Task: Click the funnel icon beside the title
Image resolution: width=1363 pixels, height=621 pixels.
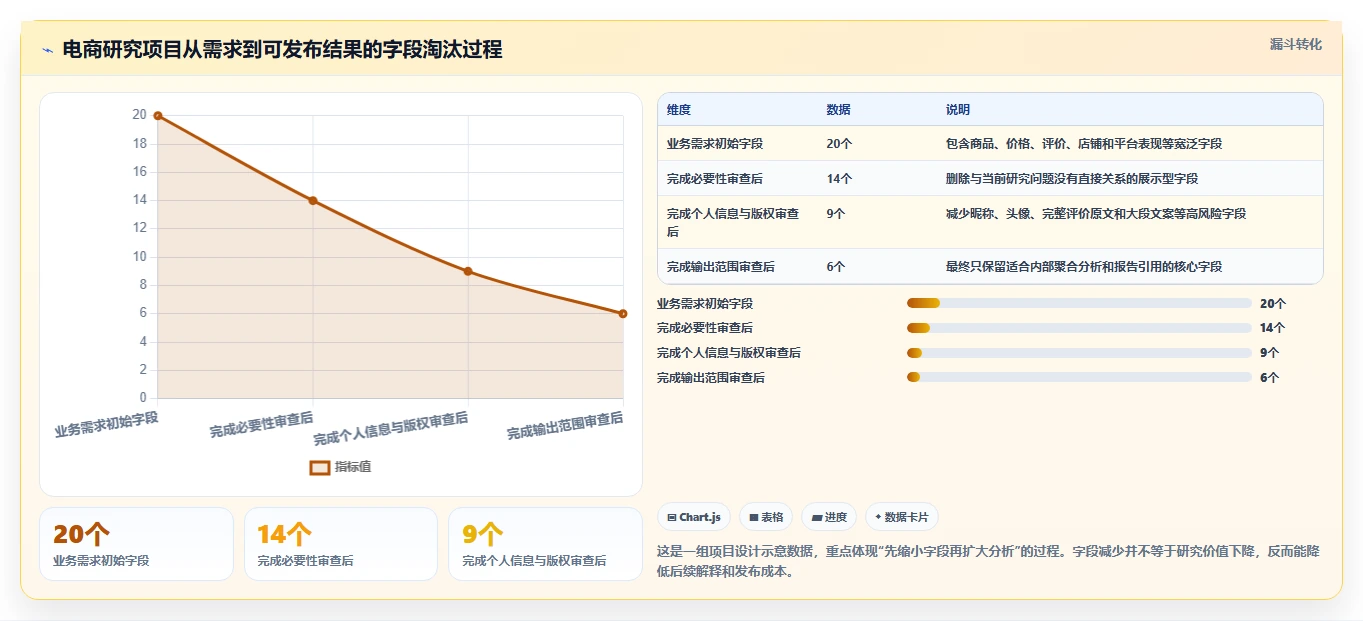Action: [x=47, y=50]
